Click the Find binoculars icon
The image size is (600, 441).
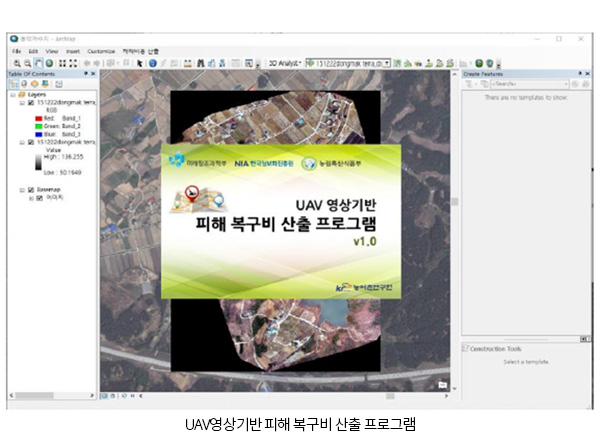tap(200, 62)
